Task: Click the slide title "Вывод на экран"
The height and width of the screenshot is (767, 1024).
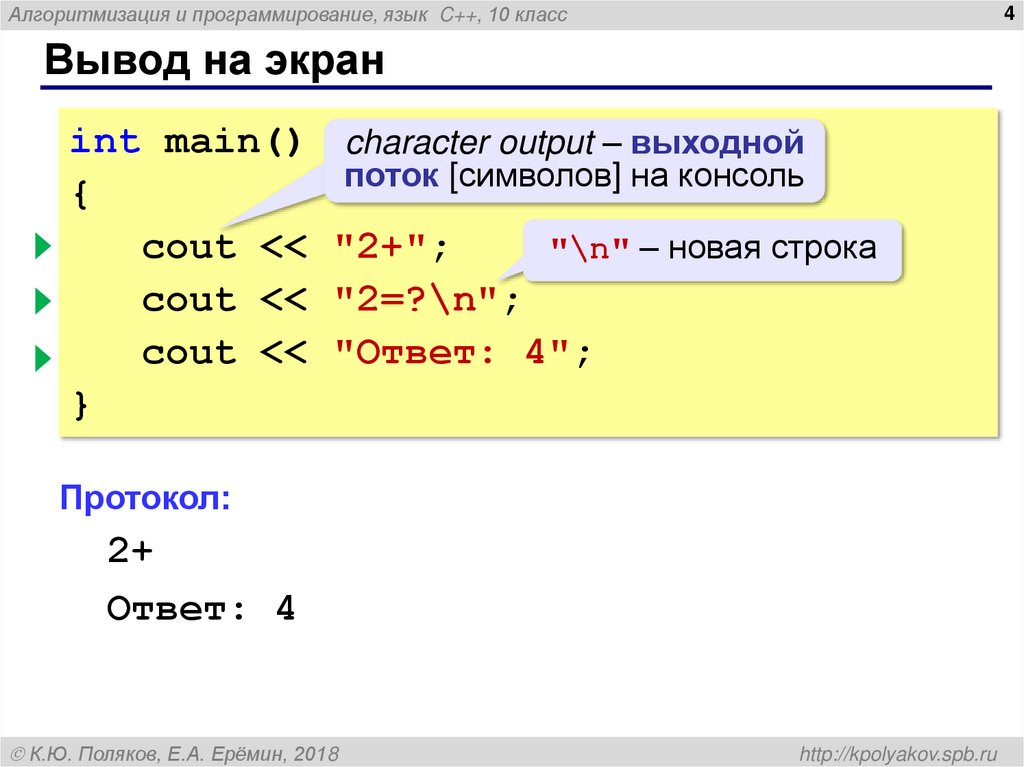Action: pyautogui.click(x=215, y=62)
